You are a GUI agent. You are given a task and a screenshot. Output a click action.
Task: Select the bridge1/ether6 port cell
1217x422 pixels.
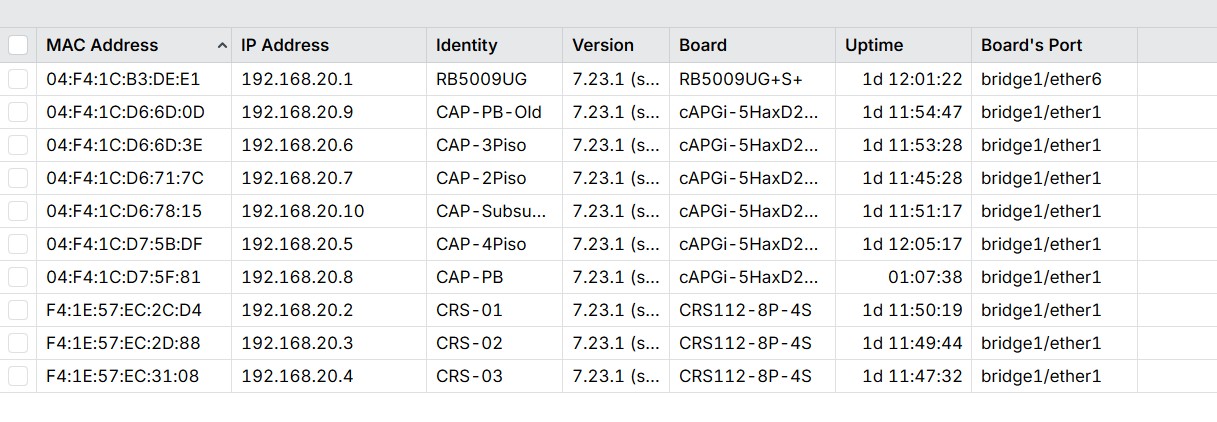(1041, 79)
